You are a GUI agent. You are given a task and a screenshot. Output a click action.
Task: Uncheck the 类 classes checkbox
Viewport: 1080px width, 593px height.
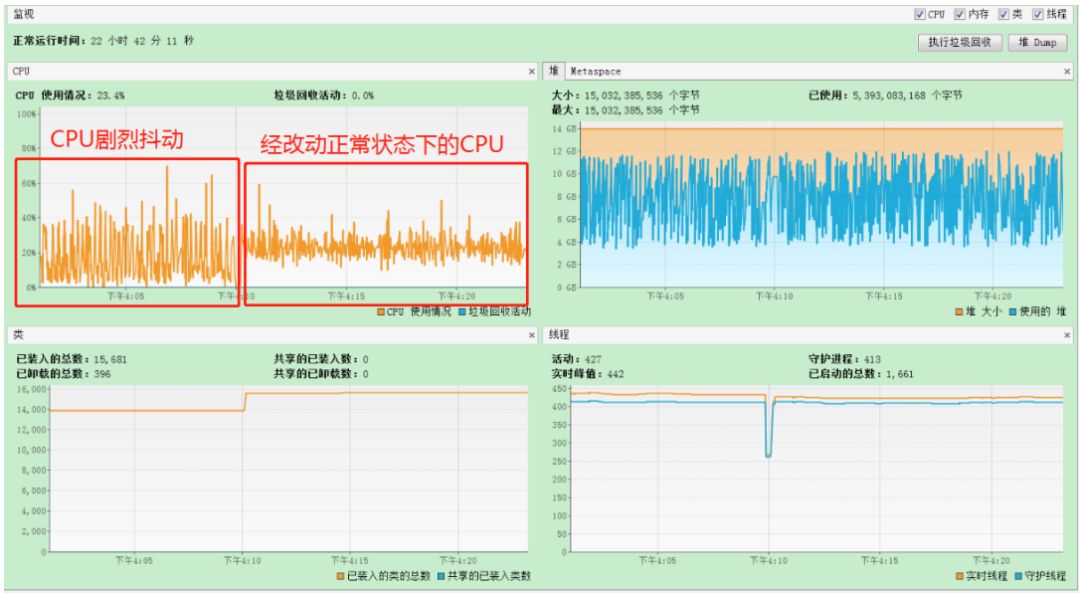click(x=1004, y=14)
